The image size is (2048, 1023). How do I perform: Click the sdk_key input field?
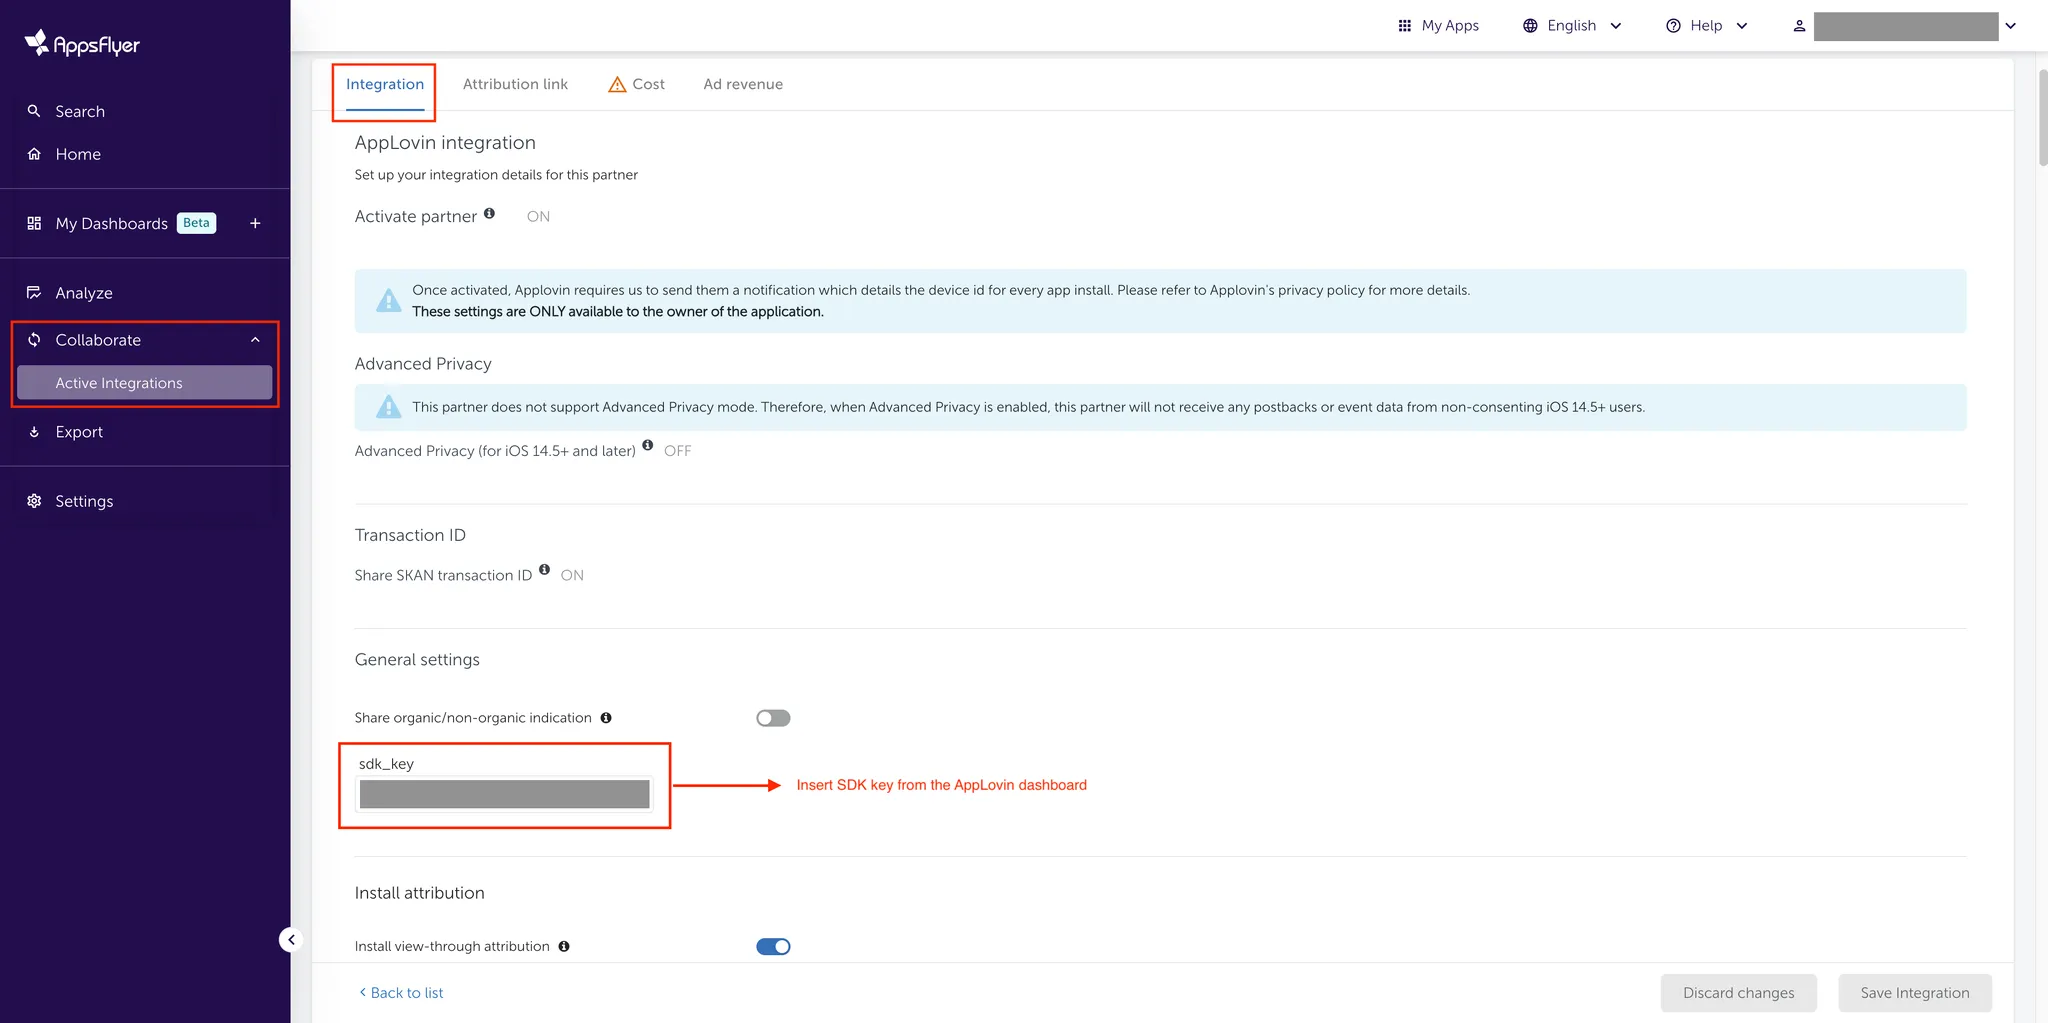[504, 794]
